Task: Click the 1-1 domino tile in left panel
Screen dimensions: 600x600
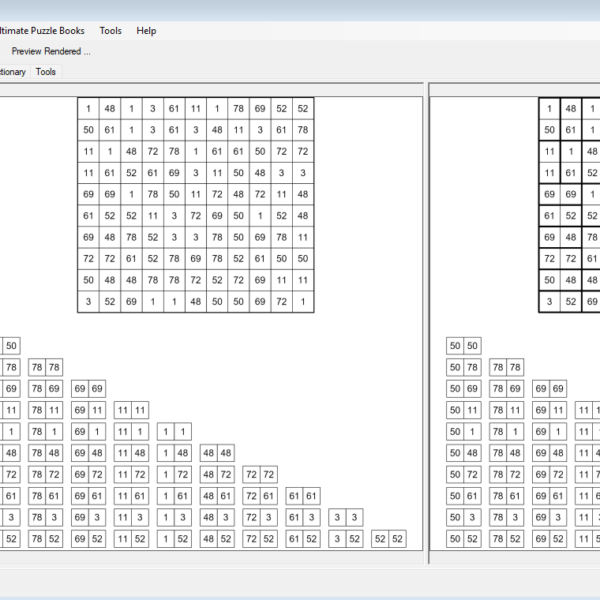Action: click(x=174, y=432)
